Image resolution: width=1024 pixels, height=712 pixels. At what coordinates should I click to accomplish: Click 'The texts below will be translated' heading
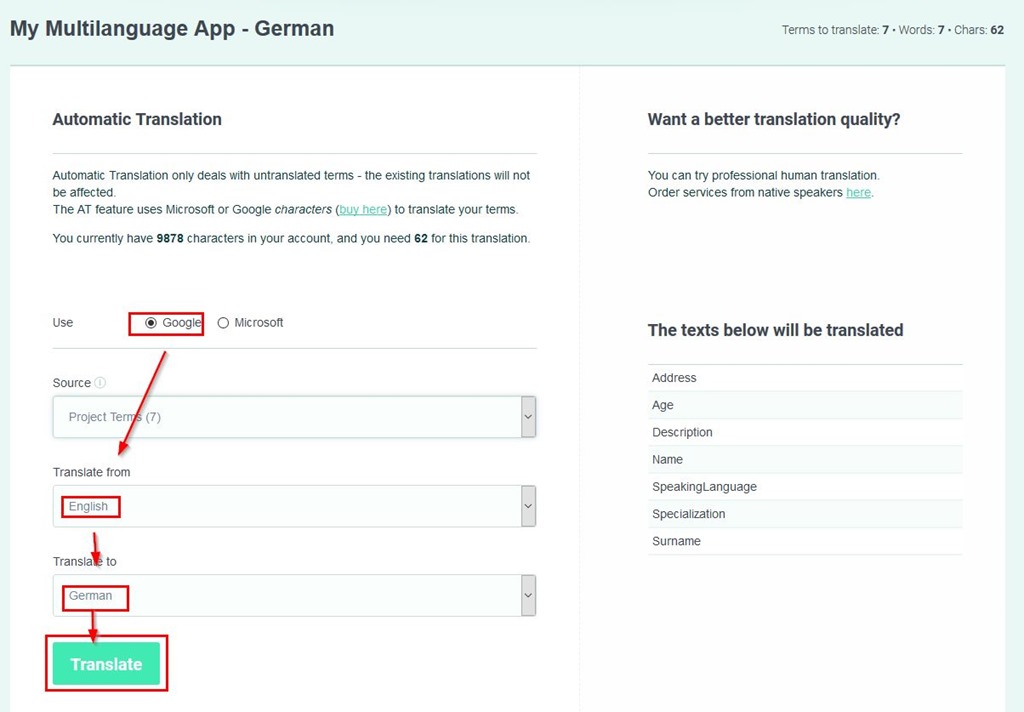pyautogui.click(x=775, y=330)
